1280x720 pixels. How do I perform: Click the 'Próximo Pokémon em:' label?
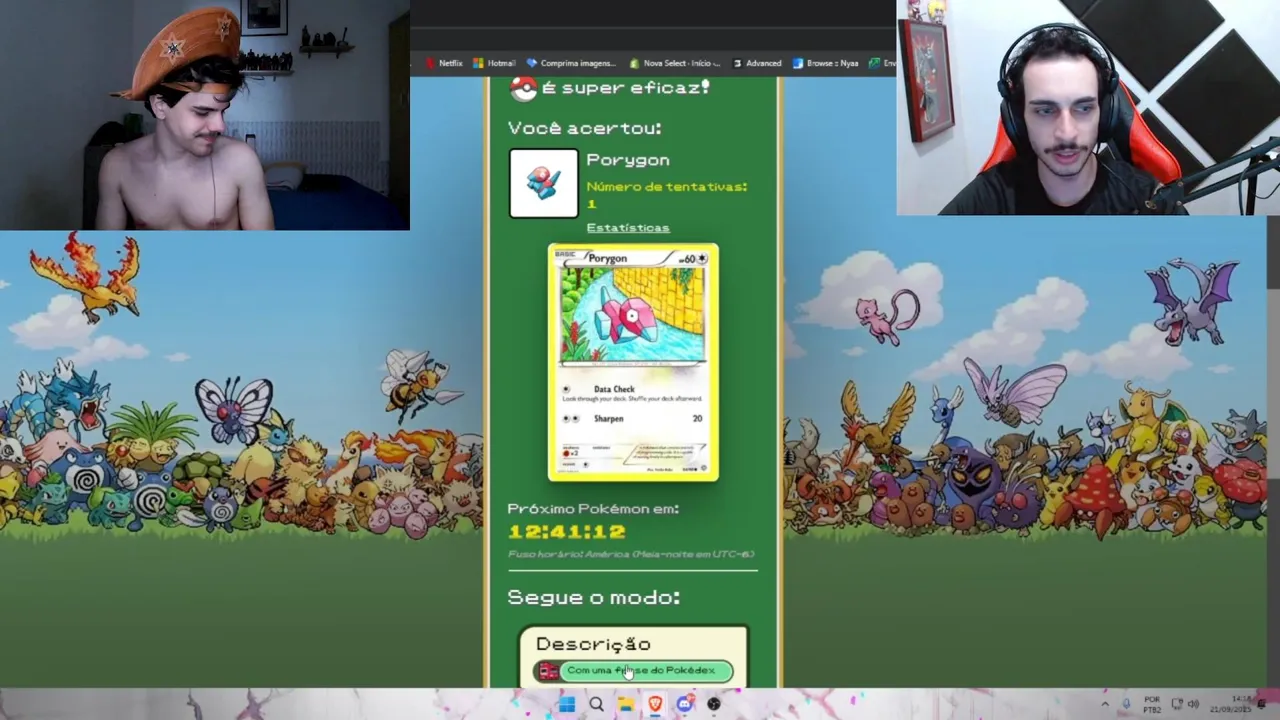click(x=593, y=509)
